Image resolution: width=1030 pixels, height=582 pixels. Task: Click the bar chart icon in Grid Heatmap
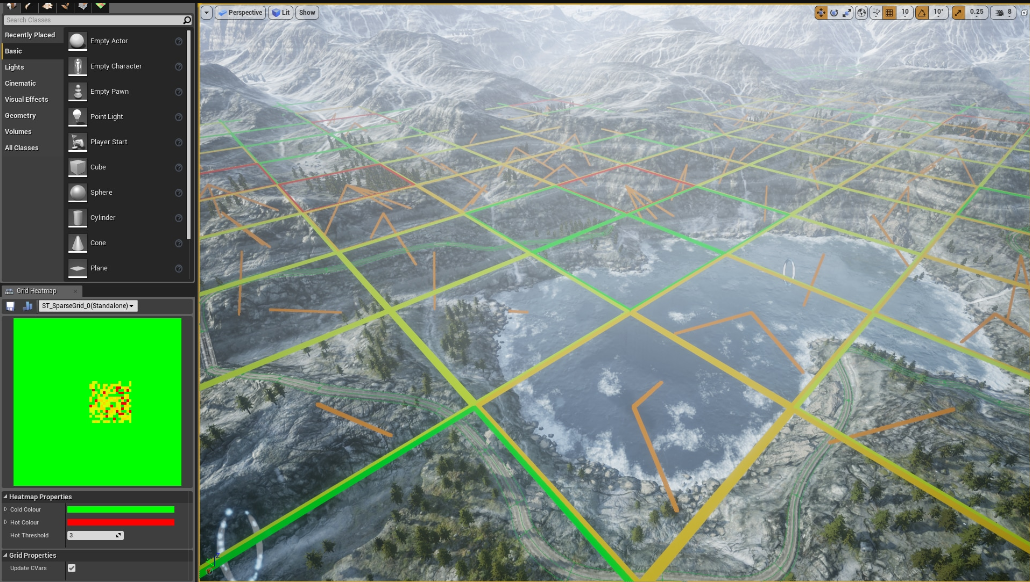28,306
